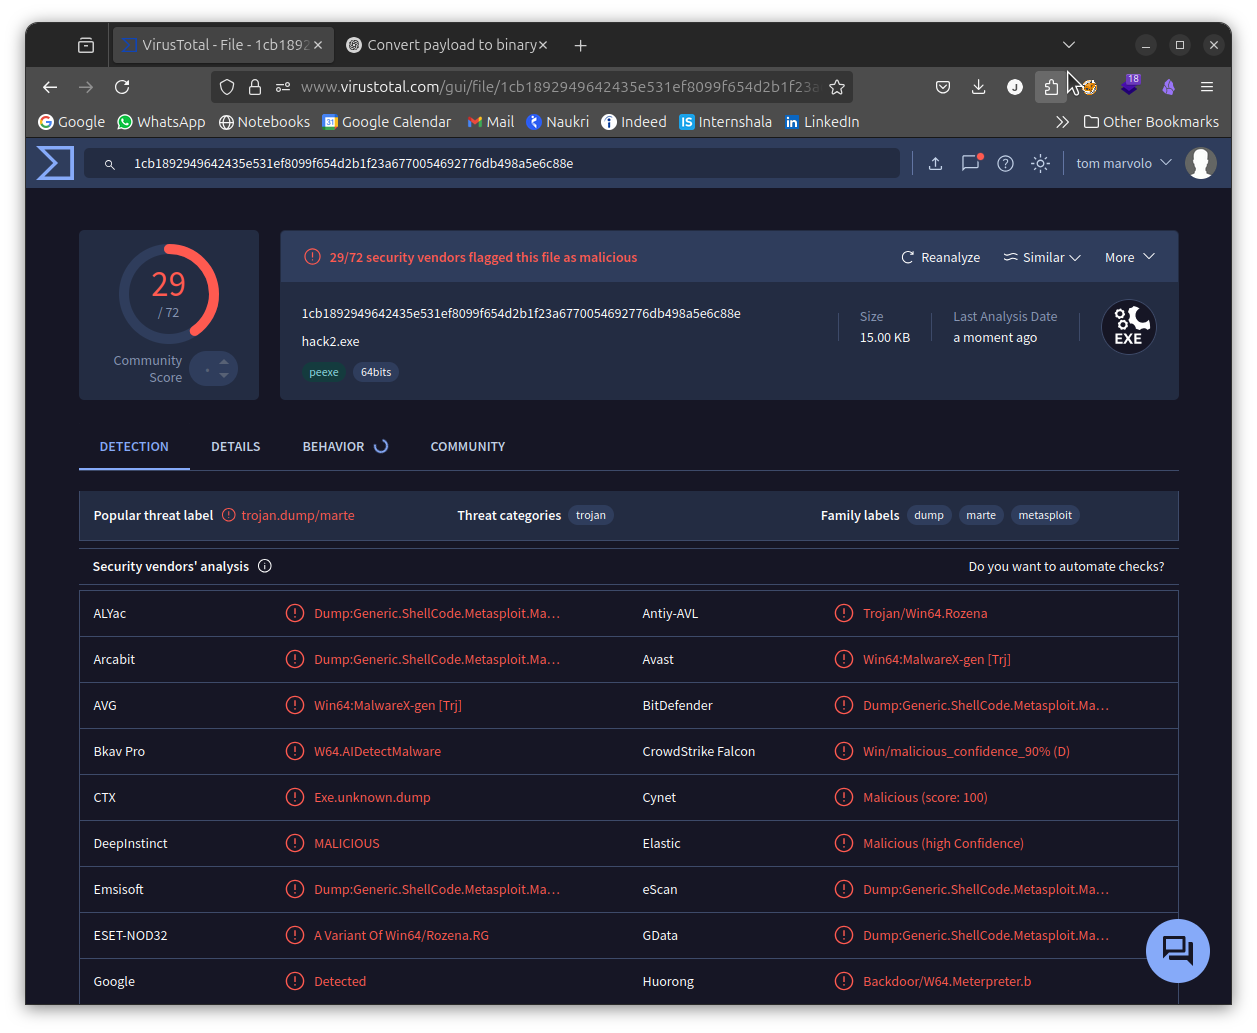Open the Google bookmark
The height and width of the screenshot is (1033, 1257).
click(x=71, y=122)
